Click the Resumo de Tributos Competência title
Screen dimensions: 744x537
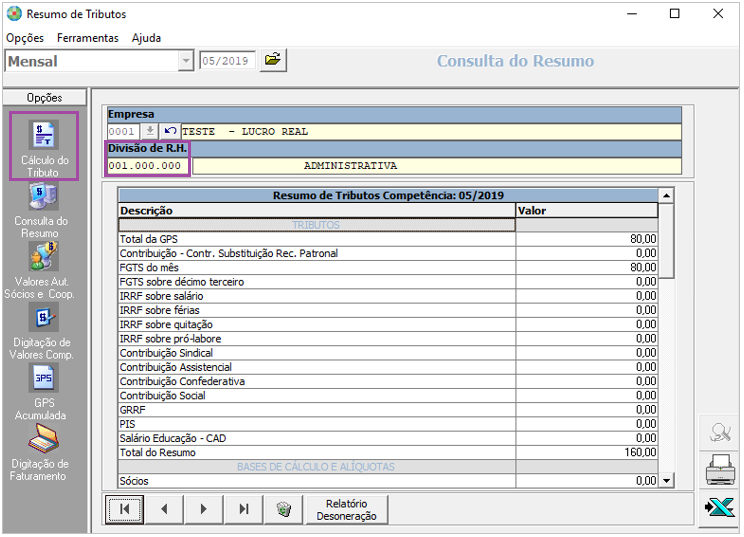tap(388, 195)
